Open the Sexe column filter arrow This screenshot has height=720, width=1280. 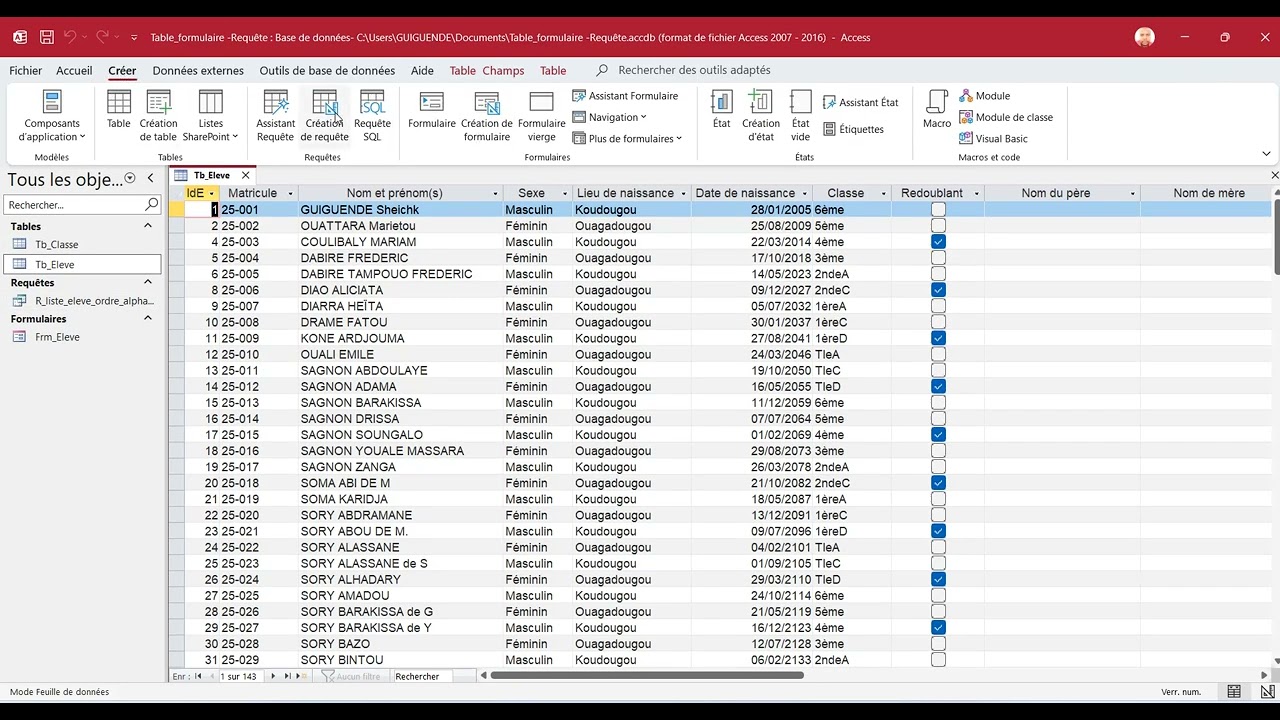pyautogui.click(x=565, y=194)
